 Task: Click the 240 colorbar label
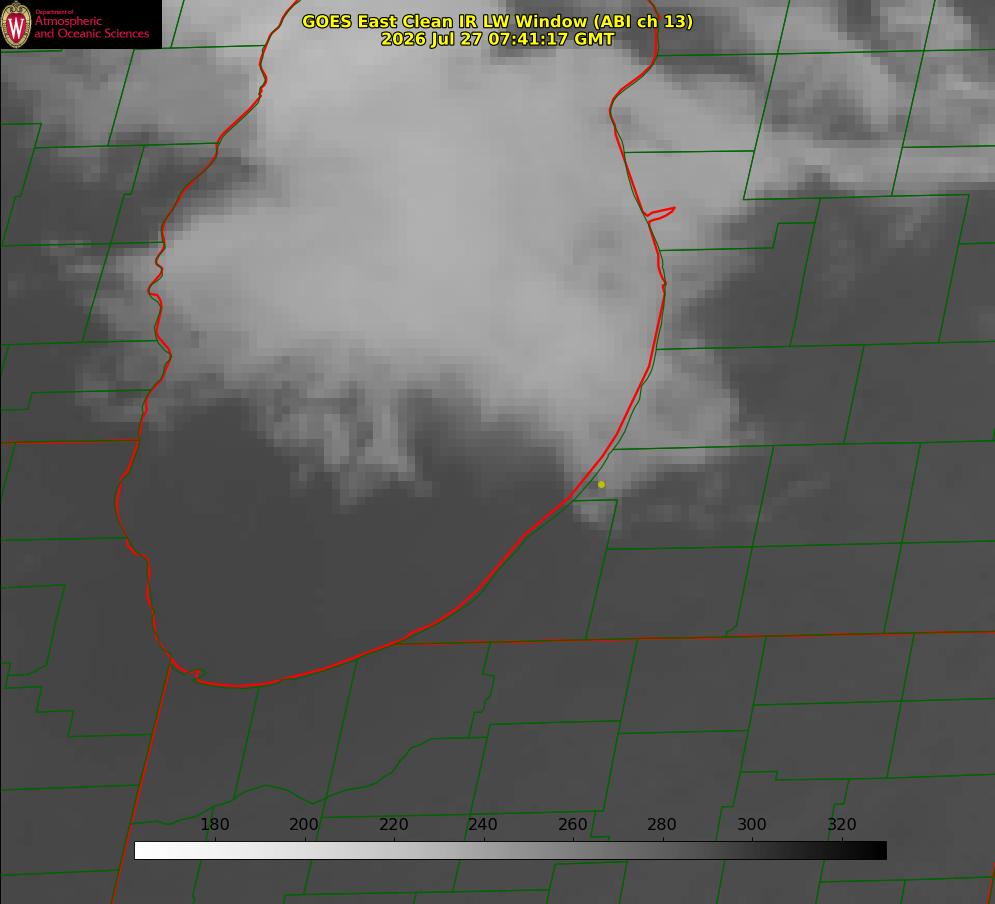[483, 824]
